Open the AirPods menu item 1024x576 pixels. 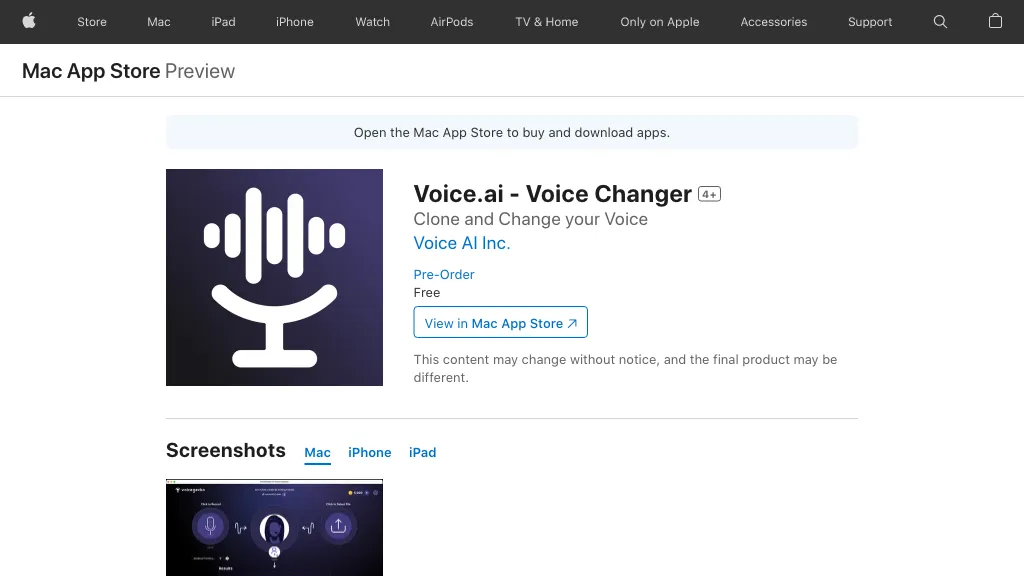pos(452,22)
